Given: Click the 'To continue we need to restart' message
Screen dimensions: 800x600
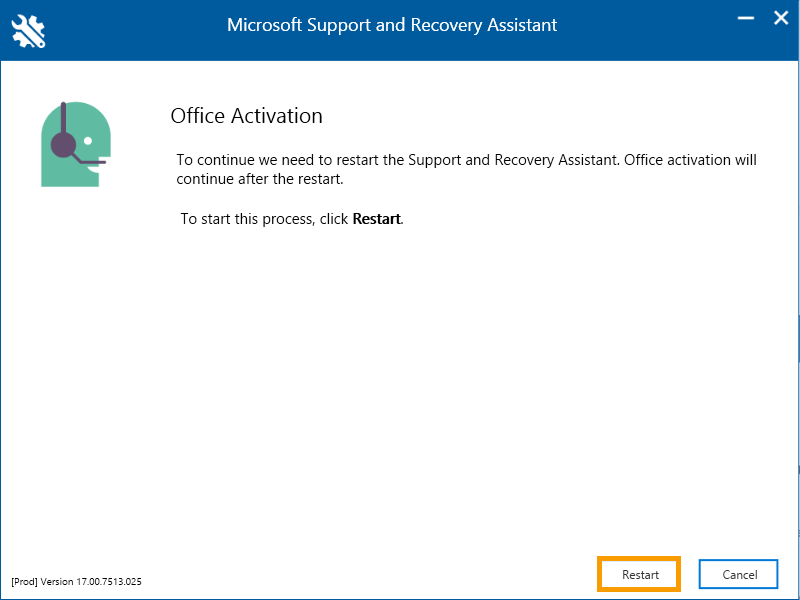Looking at the screenshot, I should tap(466, 169).
